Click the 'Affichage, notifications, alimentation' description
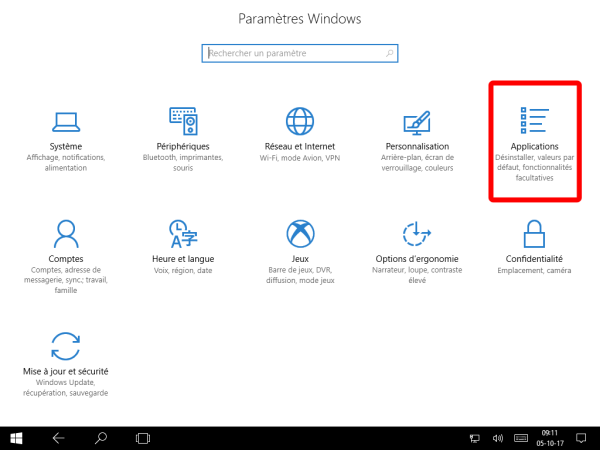This screenshot has width=600, height=450. point(66,163)
